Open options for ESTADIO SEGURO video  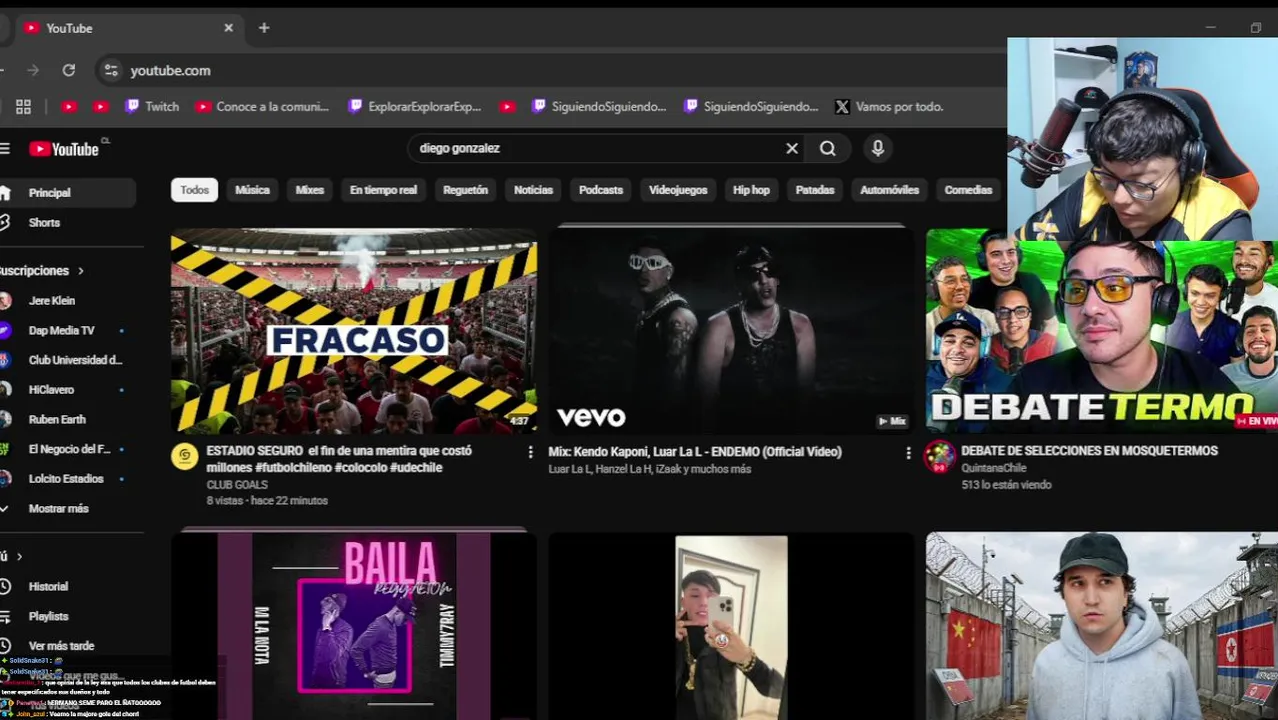click(x=530, y=452)
